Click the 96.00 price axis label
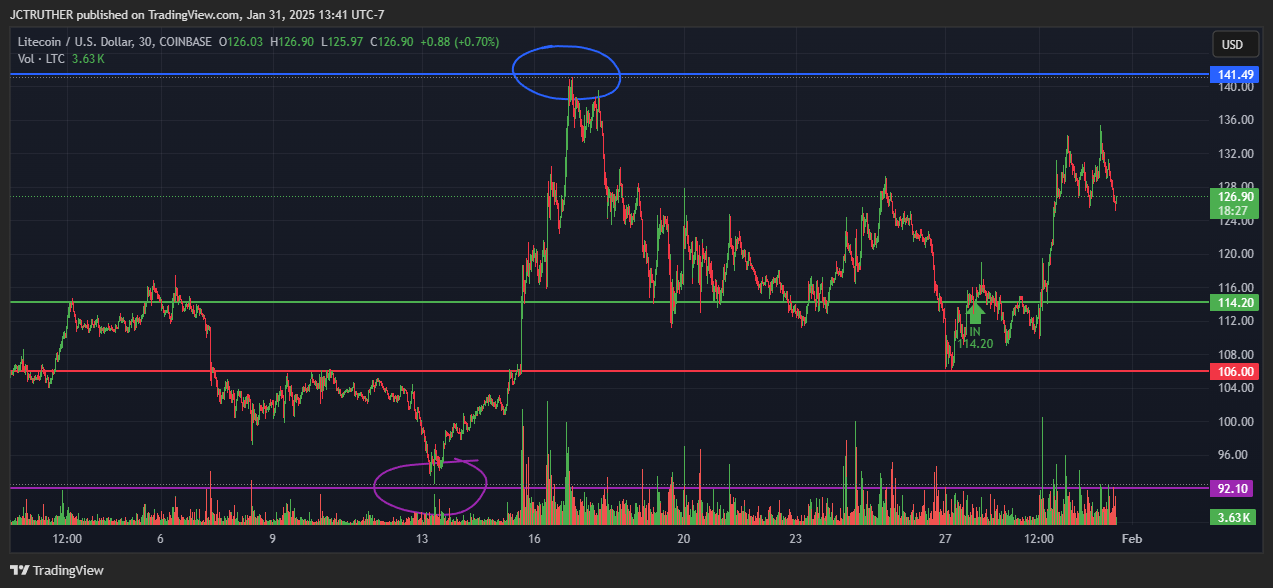Screen dimensions: 1273x588 pyautogui.click(x=1234, y=454)
